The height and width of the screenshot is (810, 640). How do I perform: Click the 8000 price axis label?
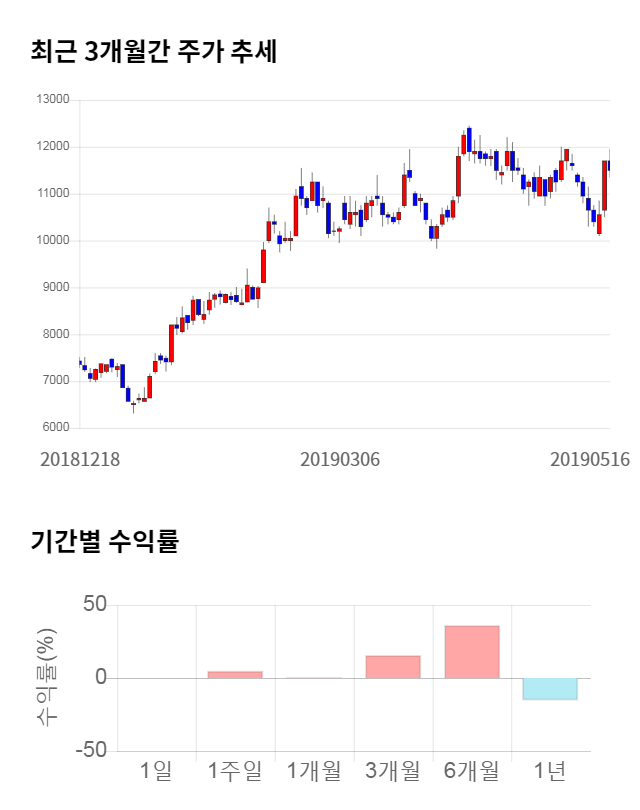55,335
